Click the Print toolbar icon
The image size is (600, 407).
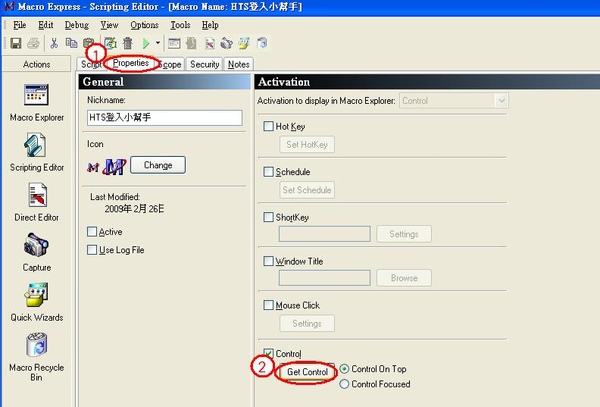pos(33,43)
